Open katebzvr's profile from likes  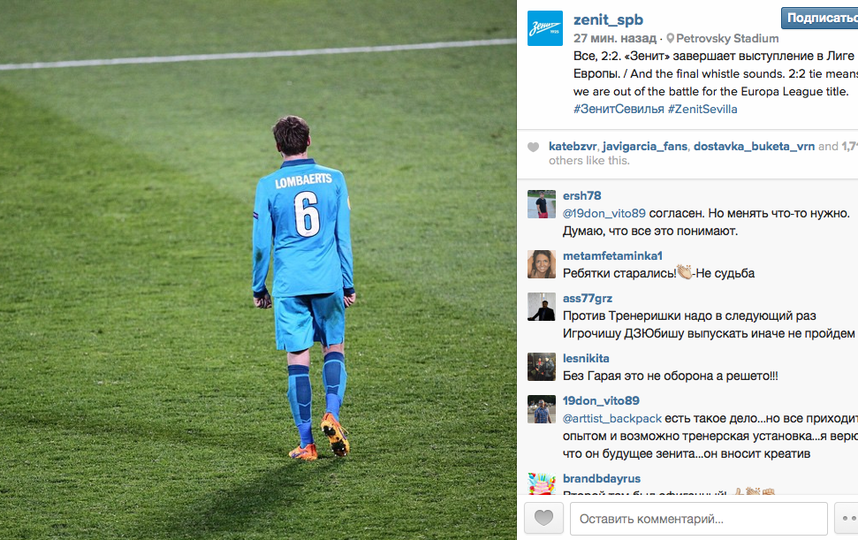[x=572, y=146]
